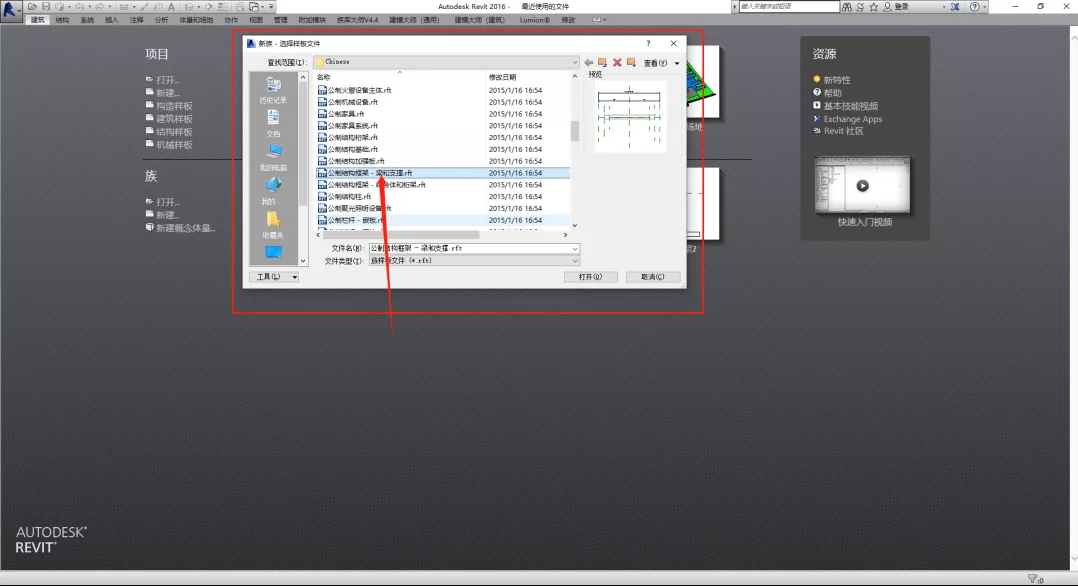
Task: Play the 快速入门视频 thumbnail
Action: (862, 186)
